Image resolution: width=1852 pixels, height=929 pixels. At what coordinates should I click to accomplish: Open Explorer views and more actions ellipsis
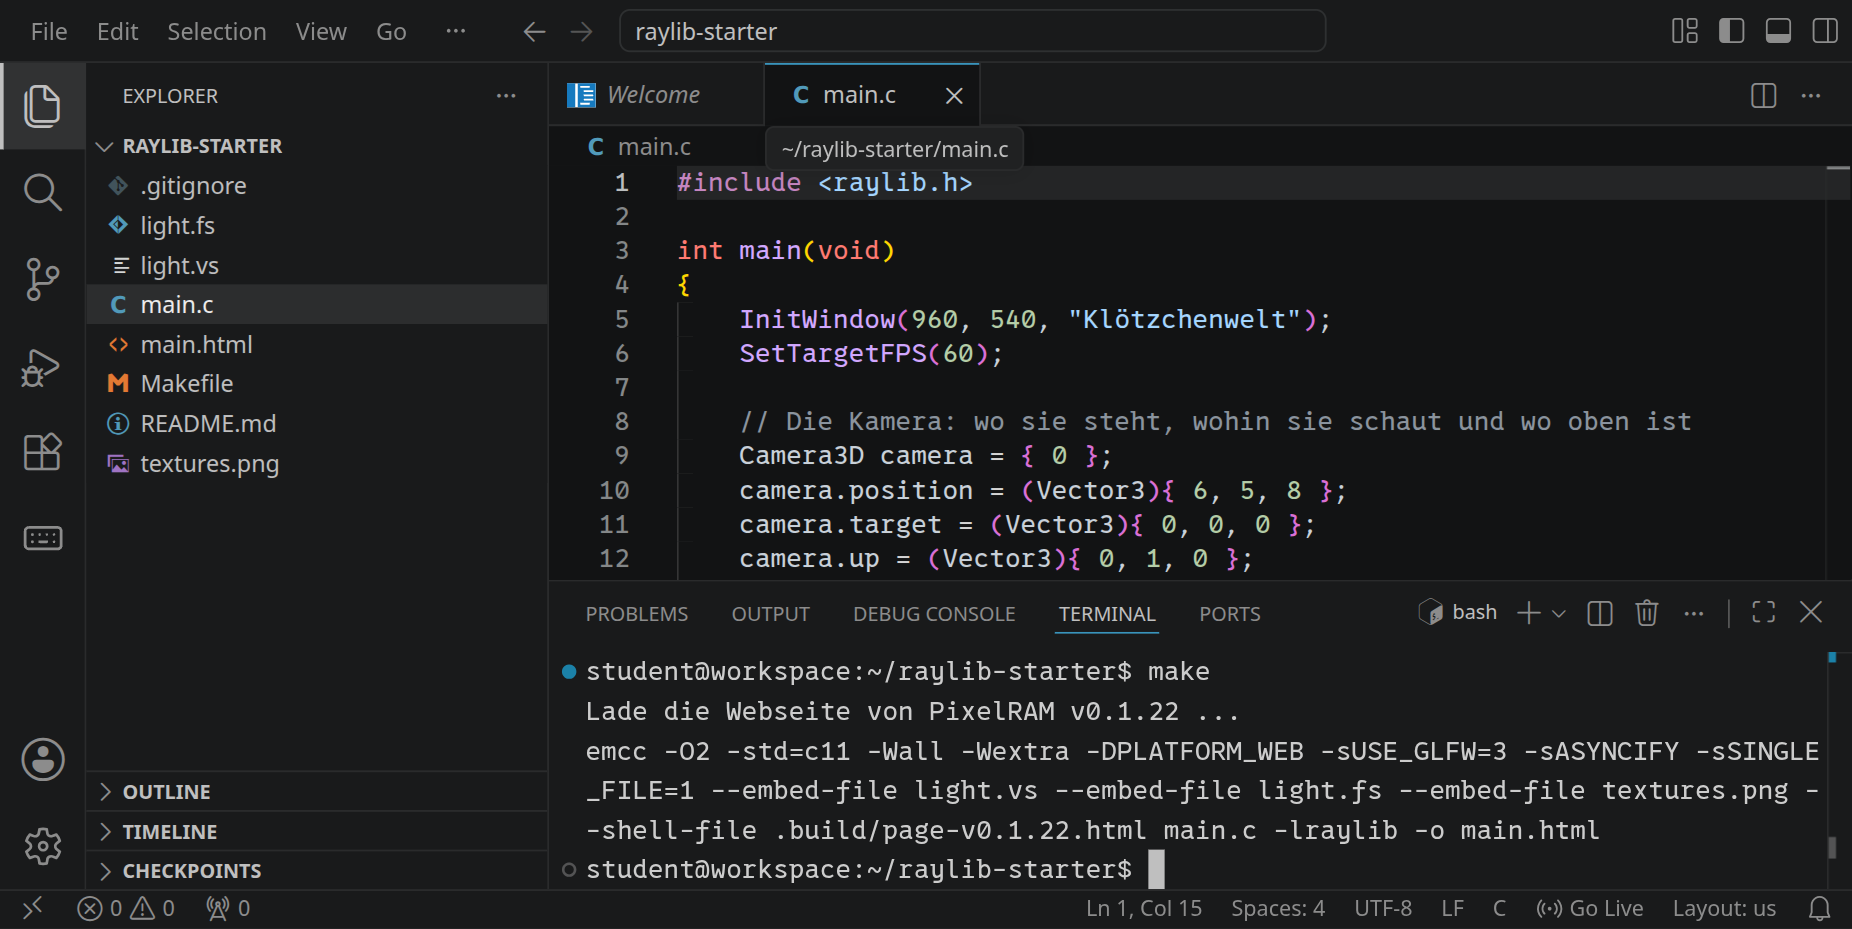506,96
